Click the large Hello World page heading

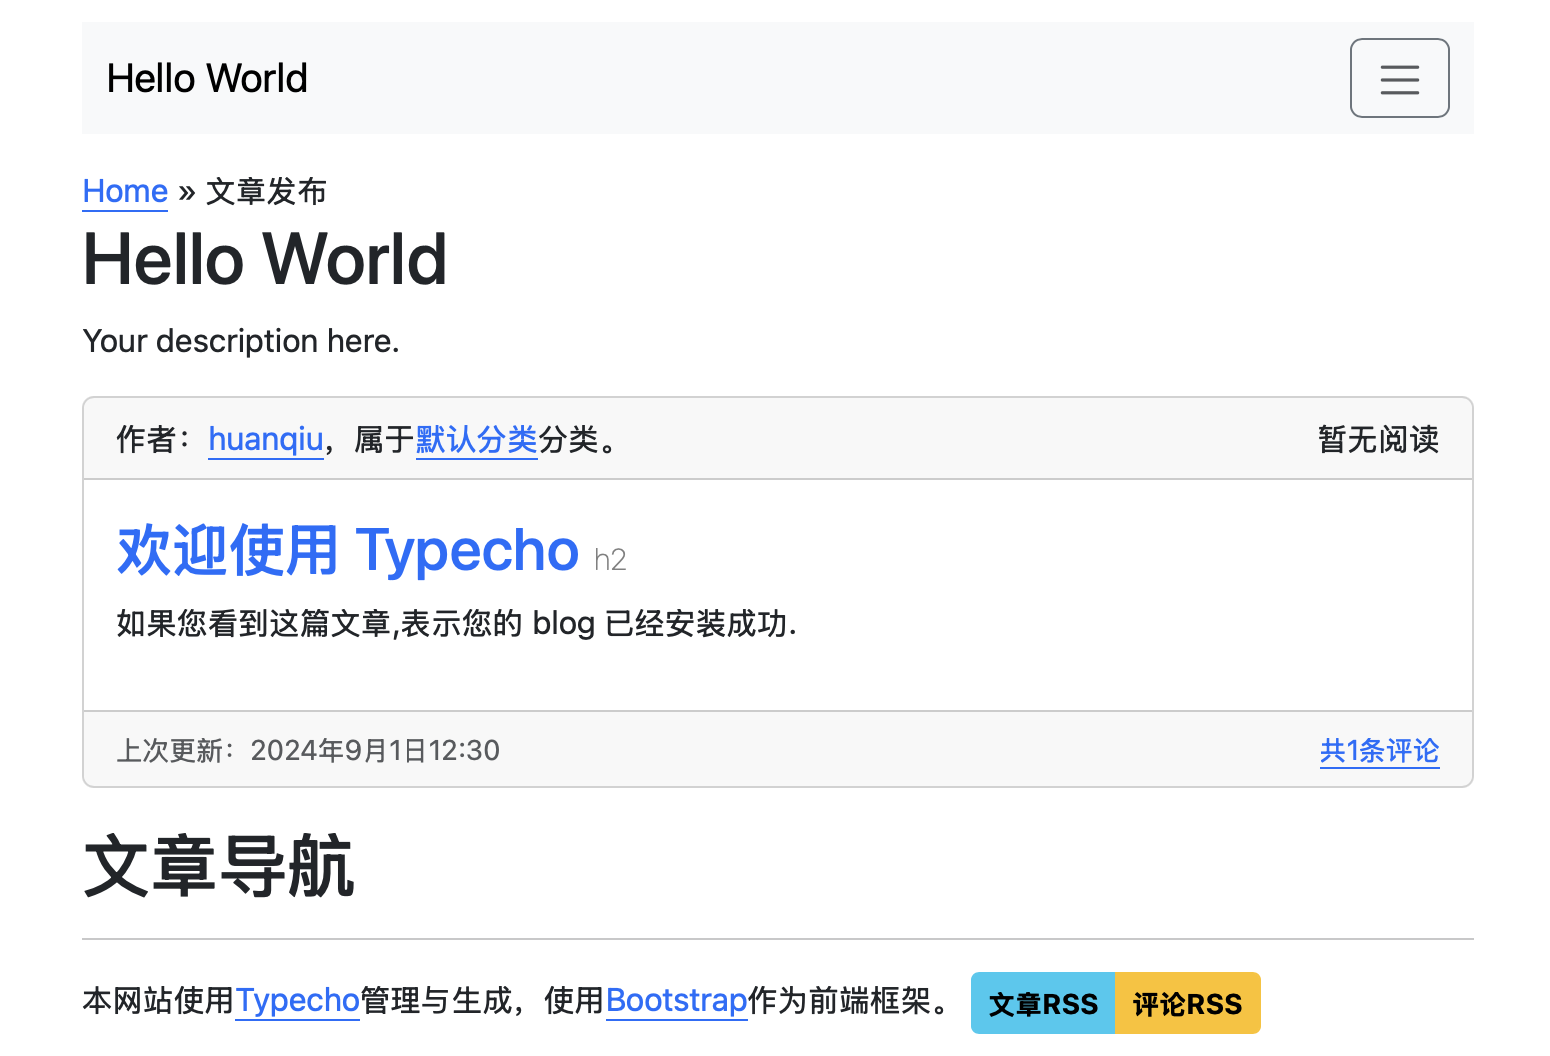264,259
